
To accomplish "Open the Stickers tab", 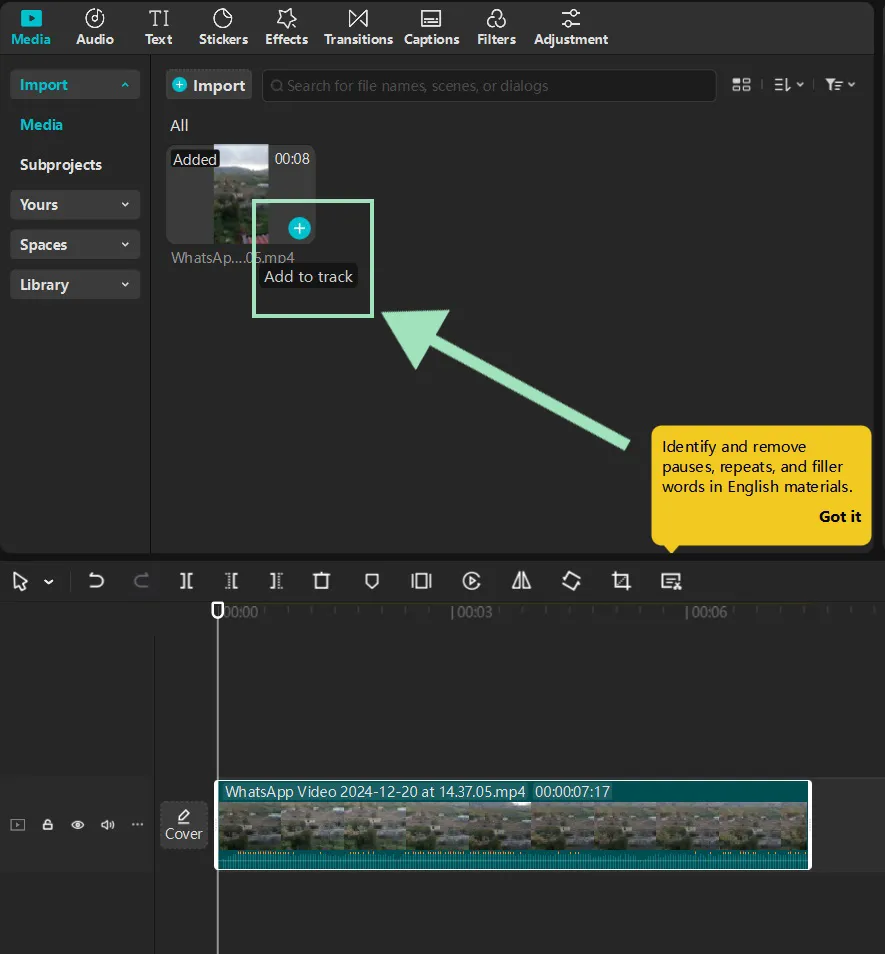I will [x=223, y=27].
